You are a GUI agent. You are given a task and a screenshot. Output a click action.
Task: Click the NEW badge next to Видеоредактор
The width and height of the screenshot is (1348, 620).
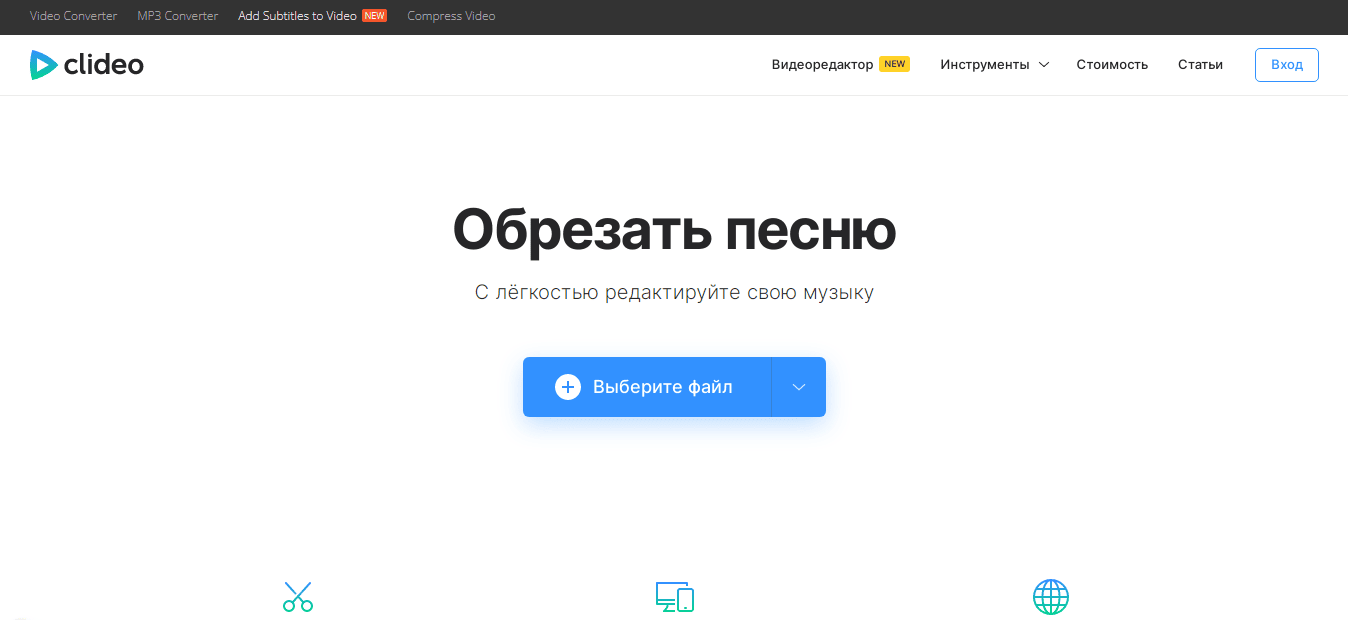tap(896, 62)
